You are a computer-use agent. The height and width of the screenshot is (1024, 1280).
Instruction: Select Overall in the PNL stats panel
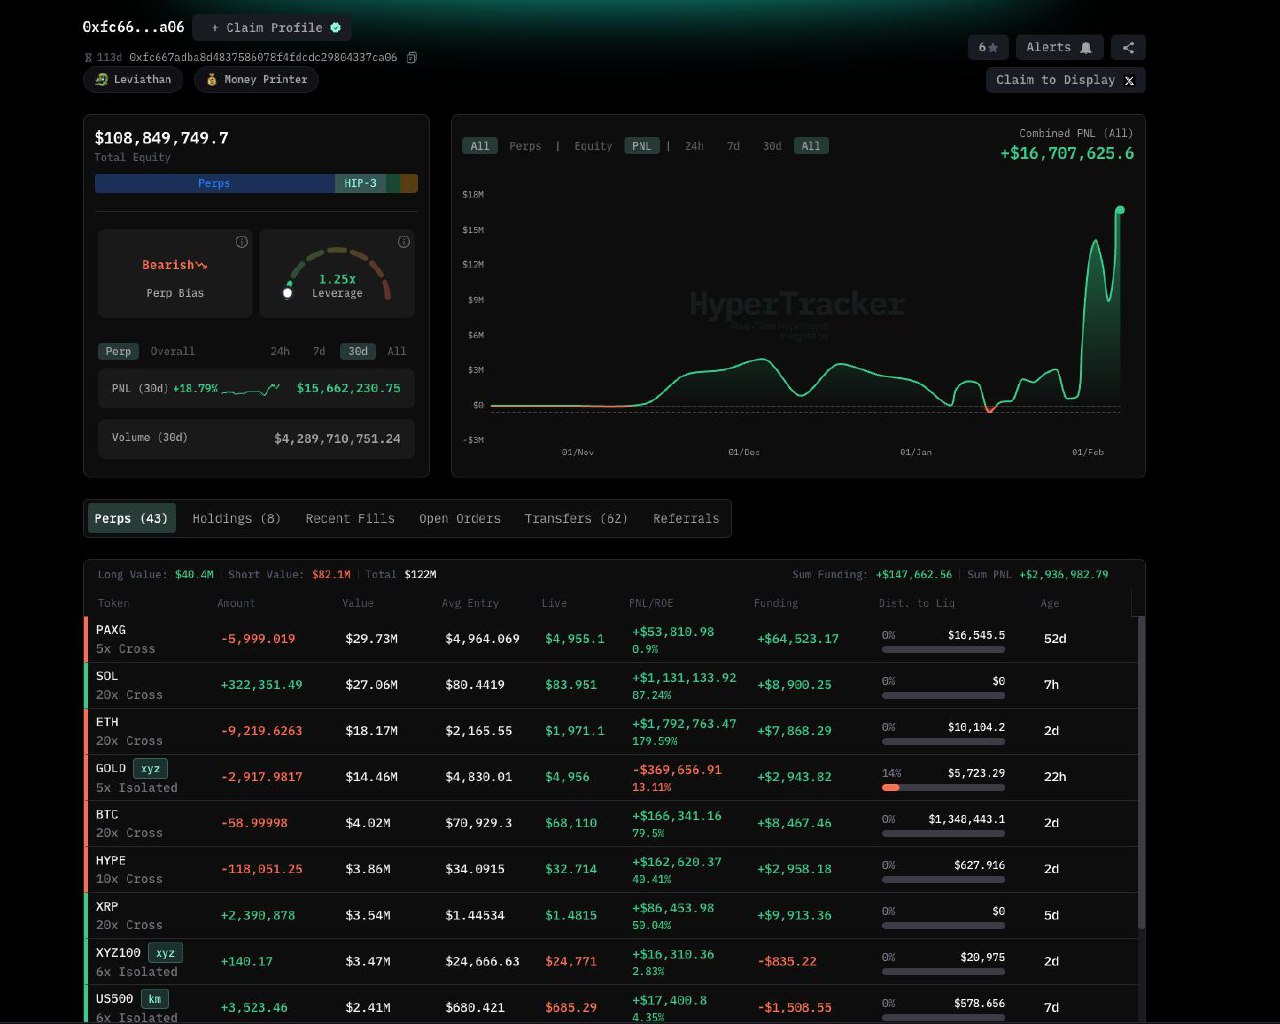[x=173, y=352]
